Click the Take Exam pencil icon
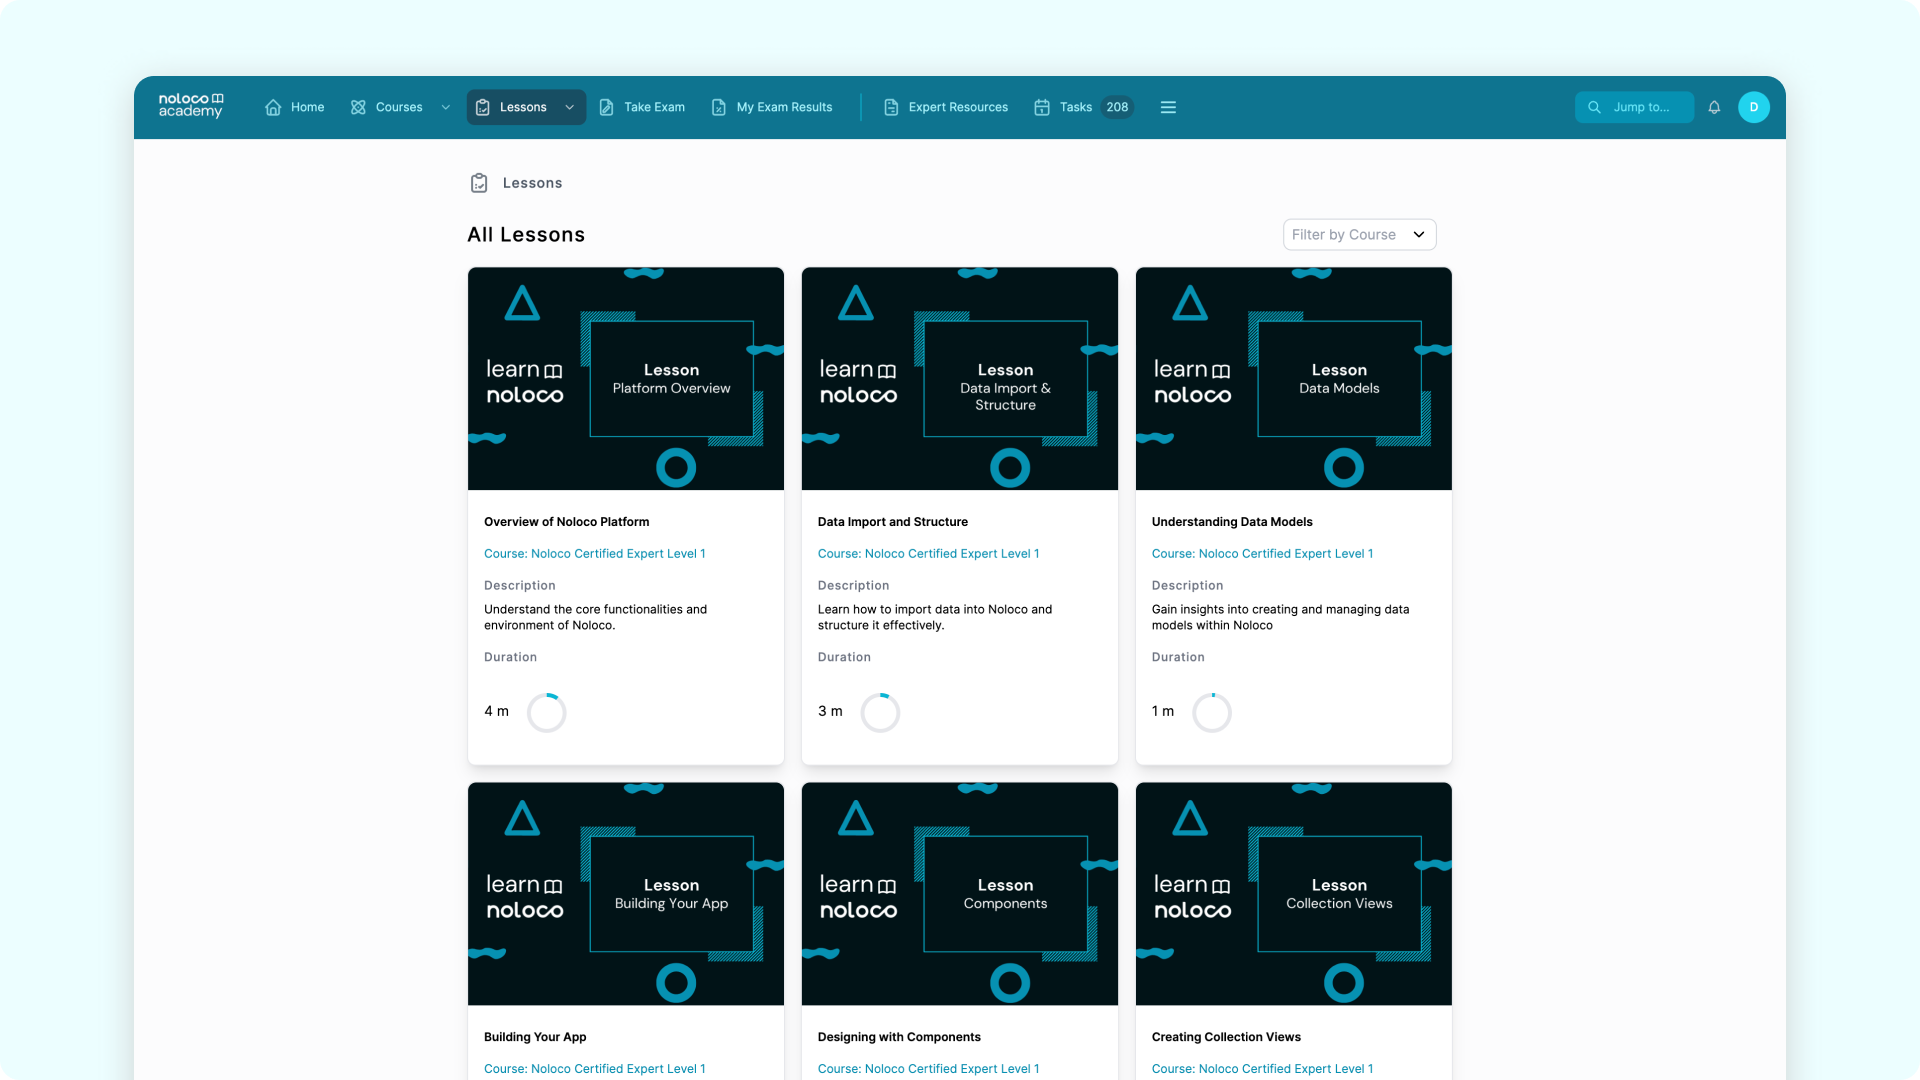1920x1080 pixels. coord(606,107)
